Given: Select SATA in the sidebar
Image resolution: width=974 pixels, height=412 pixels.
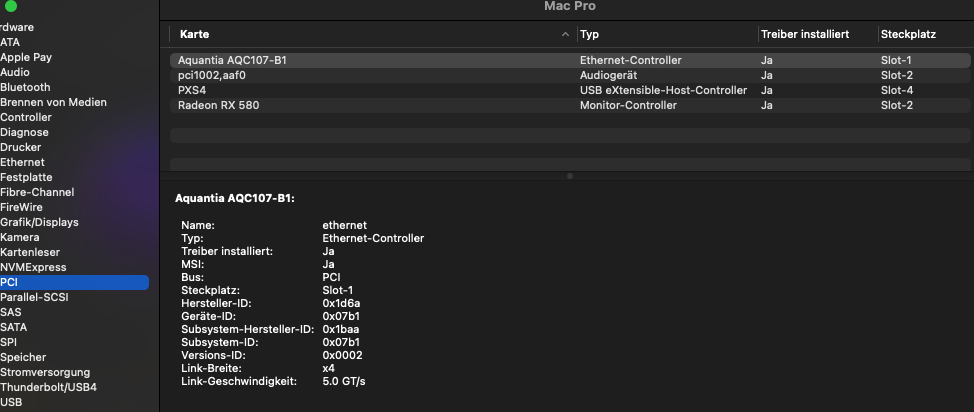Looking at the screenshot, I should coord(13,327).
